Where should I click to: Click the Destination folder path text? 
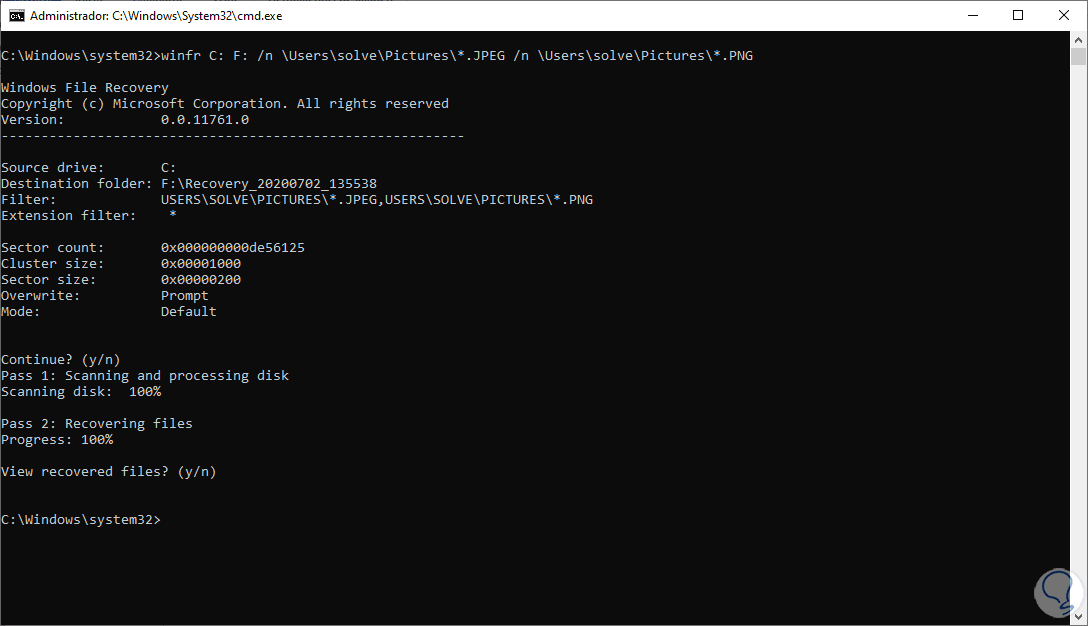pyautogui.click(x=268, y=184)
